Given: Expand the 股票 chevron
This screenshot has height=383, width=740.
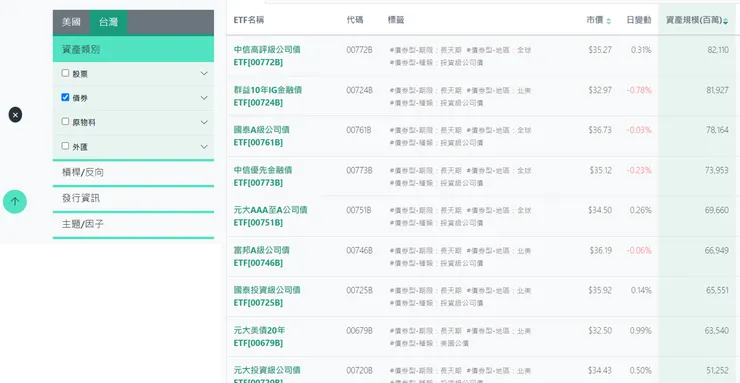Looking at the screenshot, I should (204, 73).
